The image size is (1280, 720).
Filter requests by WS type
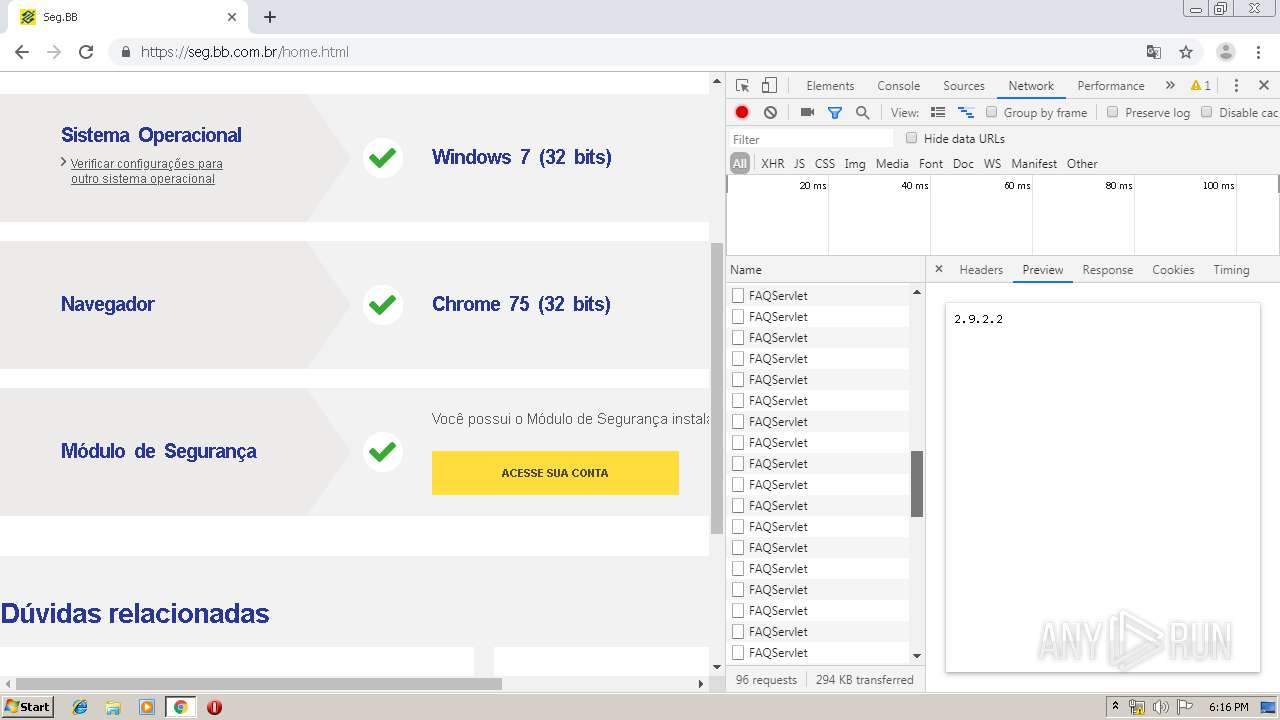click(x=992, y=164)
